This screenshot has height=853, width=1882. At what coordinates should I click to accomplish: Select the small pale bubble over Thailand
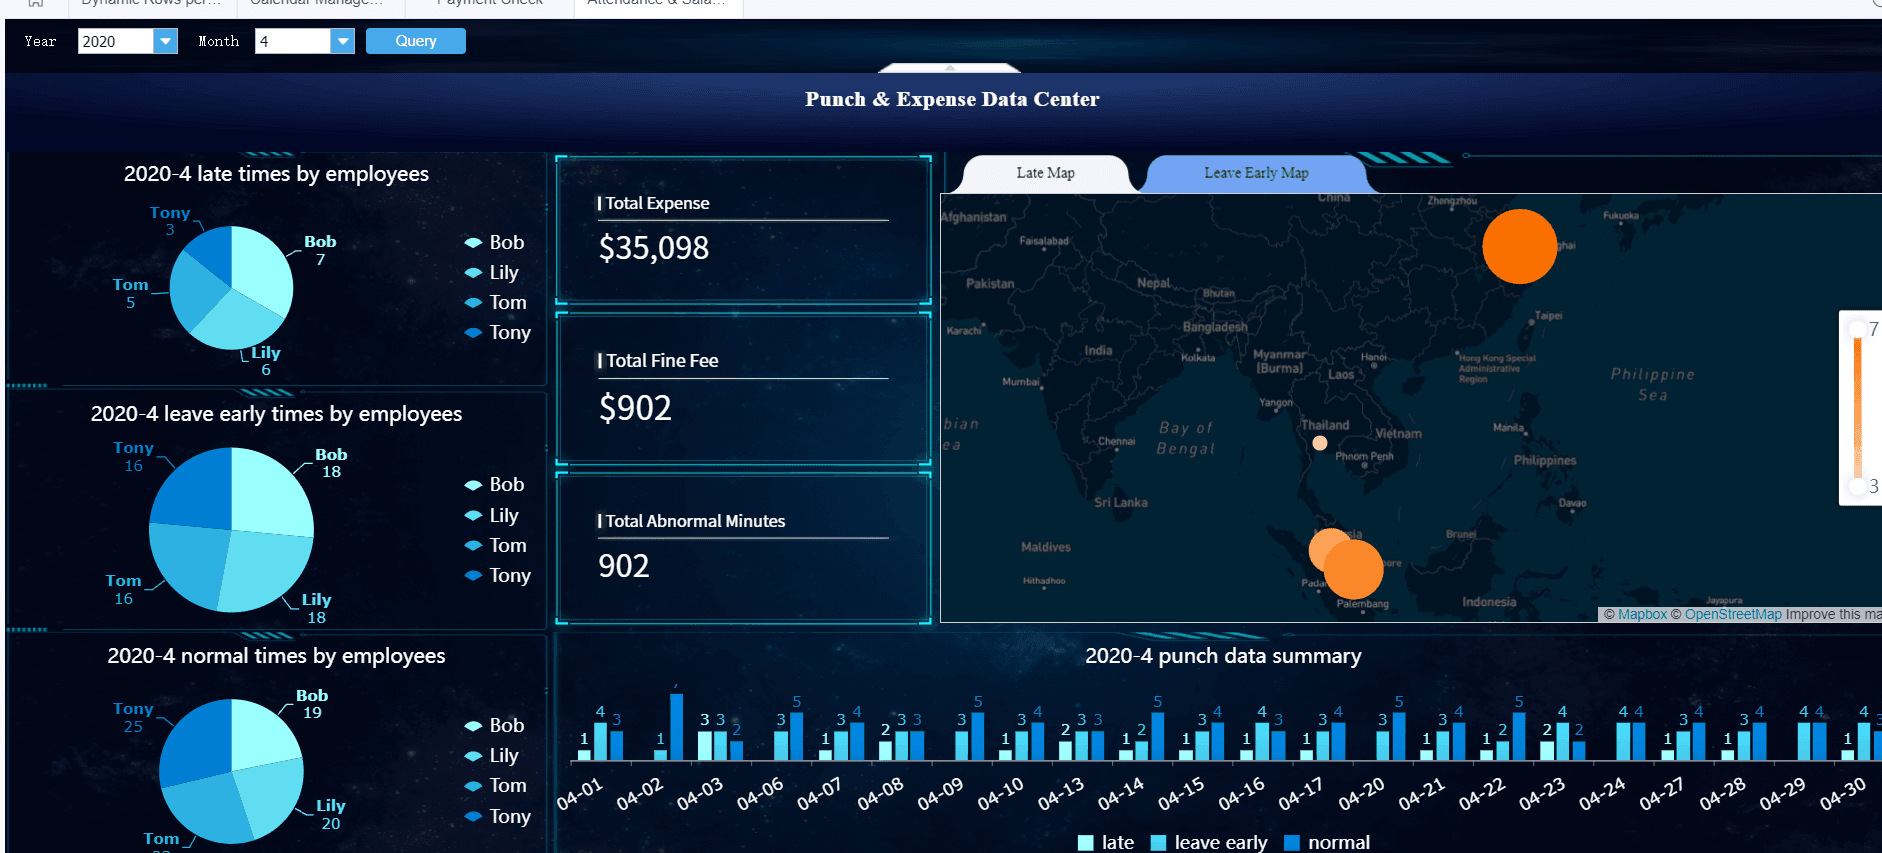(1320, 443)
